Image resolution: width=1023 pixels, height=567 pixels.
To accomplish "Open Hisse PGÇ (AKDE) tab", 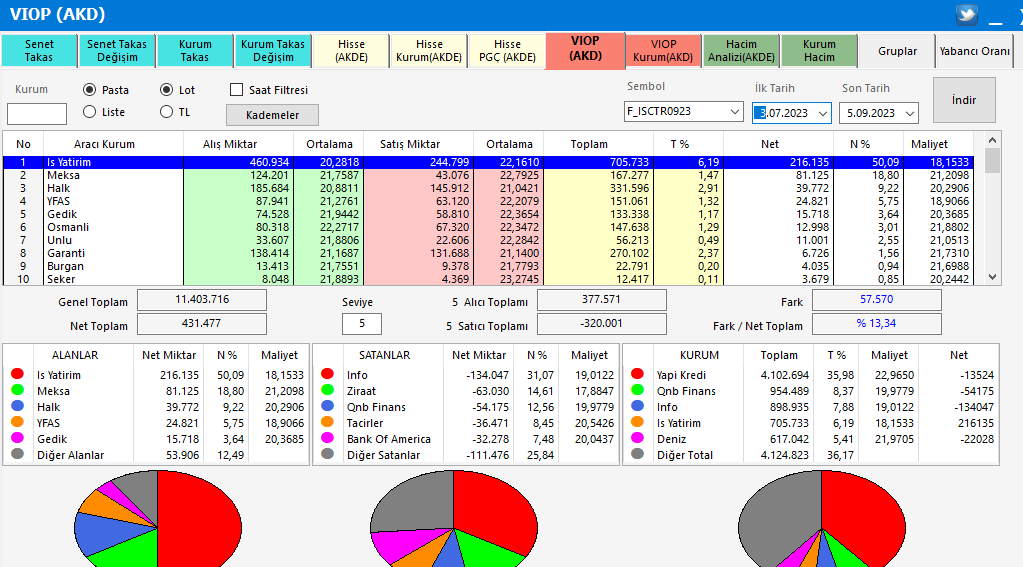I will [507, 51].
